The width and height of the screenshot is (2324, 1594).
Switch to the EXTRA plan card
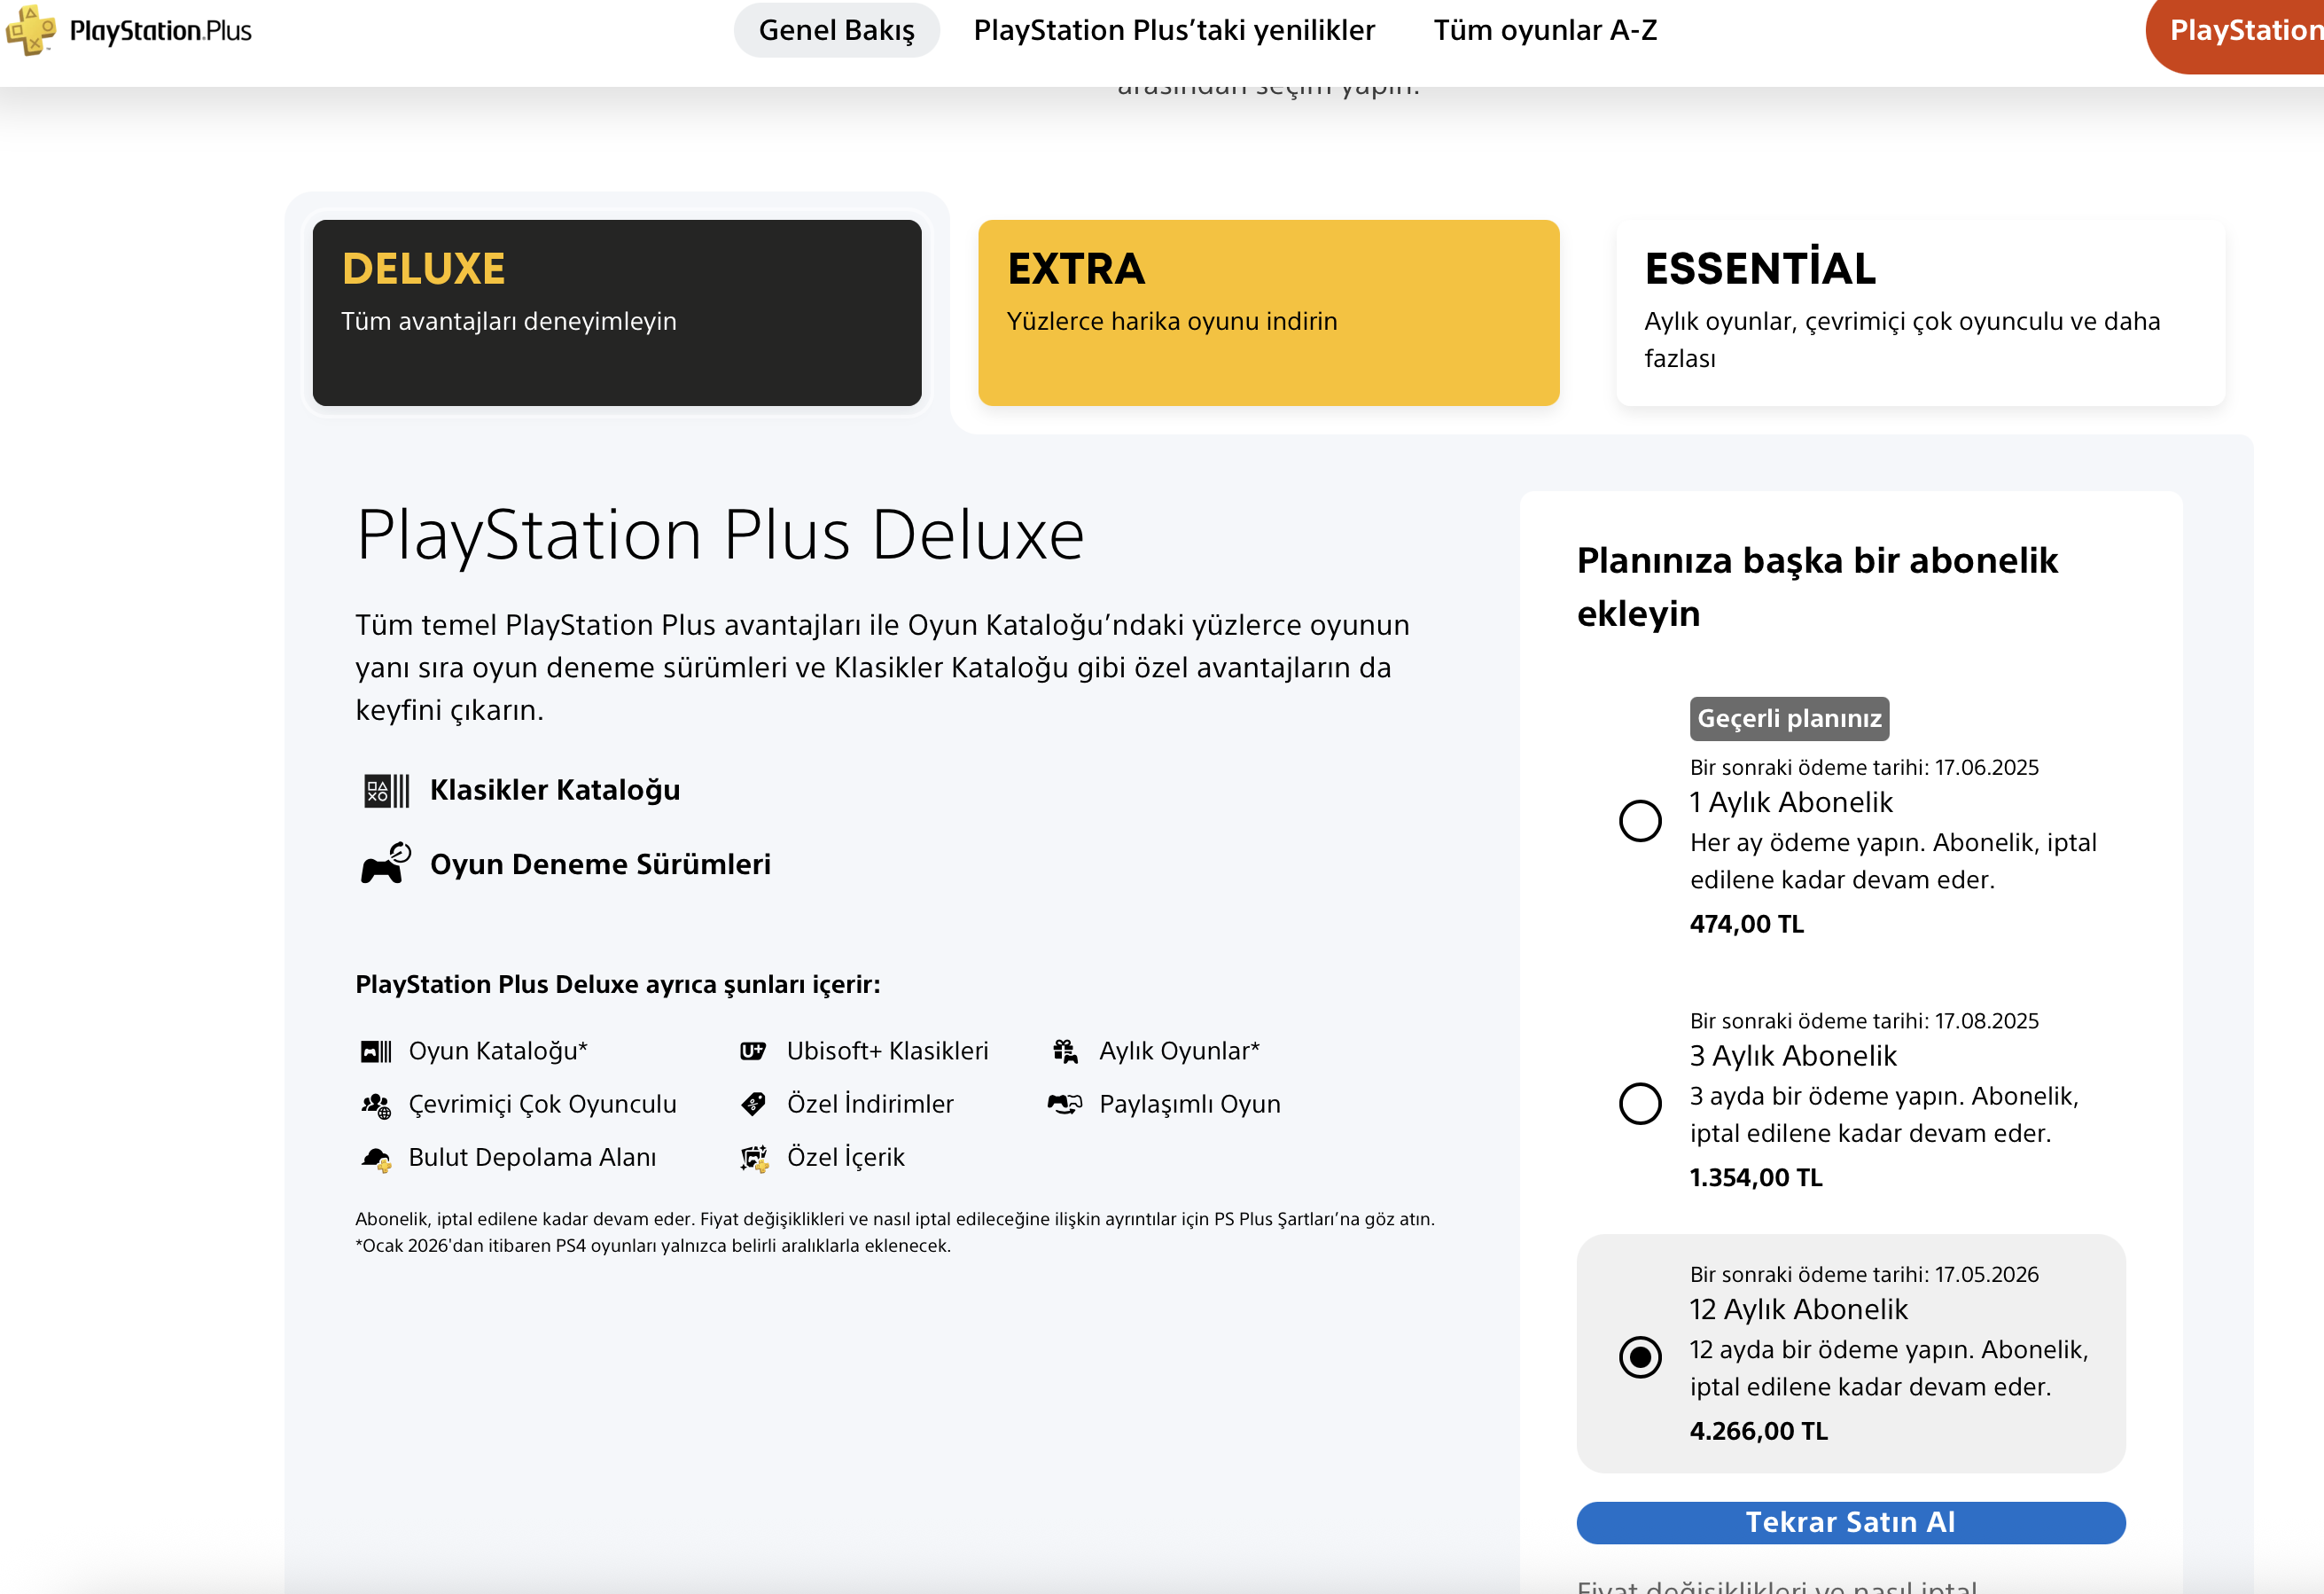pyautogui.click(x=1268, y=313)
